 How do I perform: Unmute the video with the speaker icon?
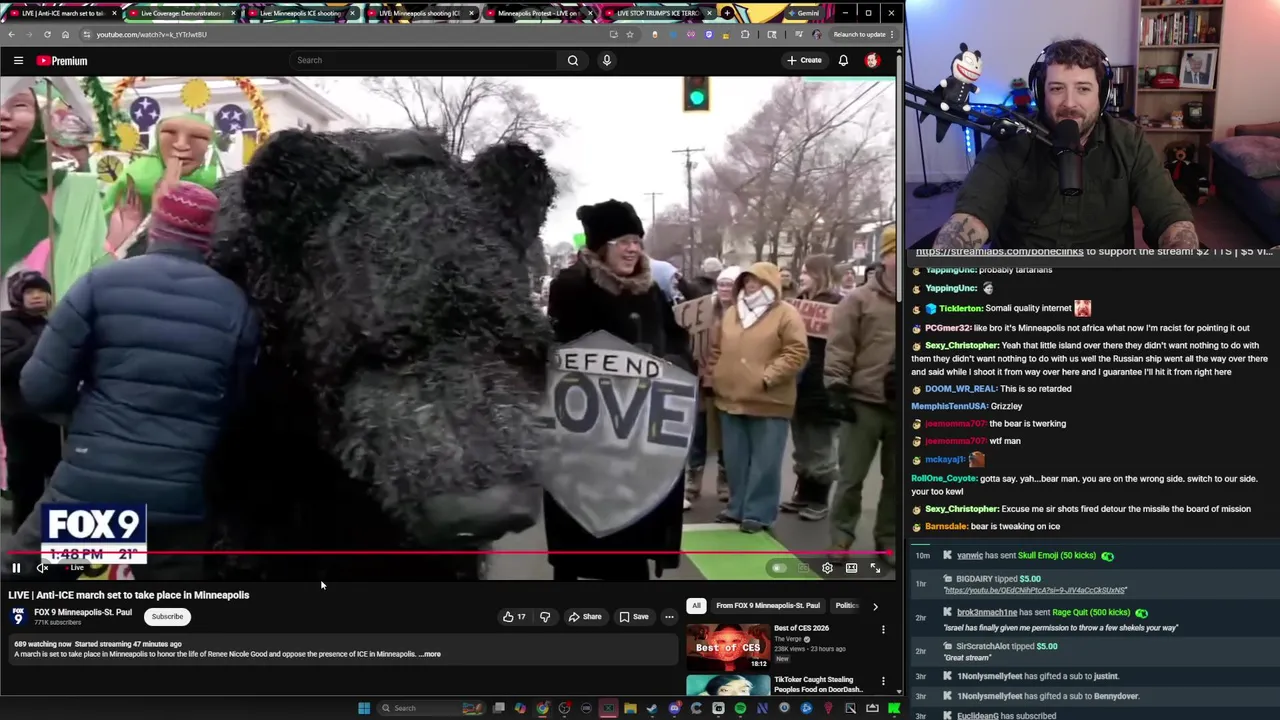coord(43,568)
